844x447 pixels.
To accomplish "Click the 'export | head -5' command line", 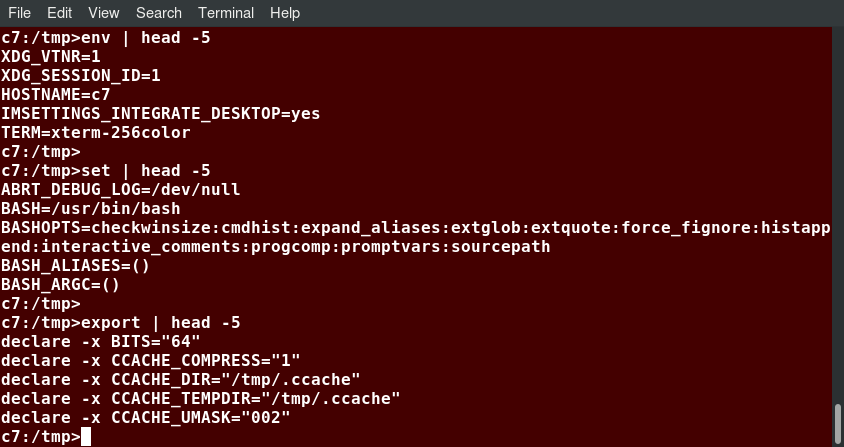I will point(121,323).
